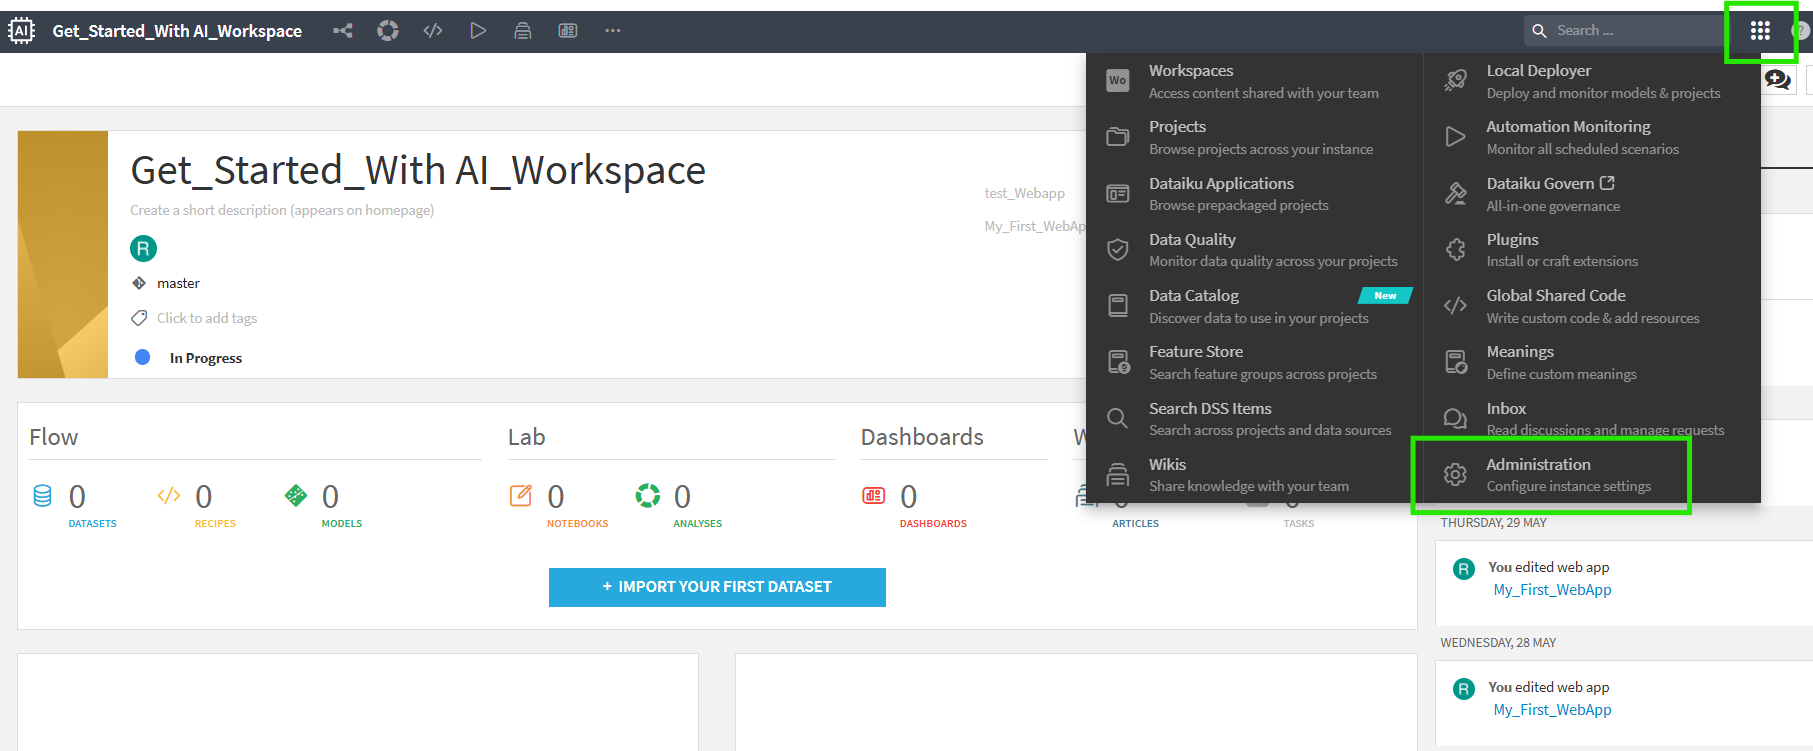Click the Automation Monitoring play icon
1813x751 pixels.
1456,137
